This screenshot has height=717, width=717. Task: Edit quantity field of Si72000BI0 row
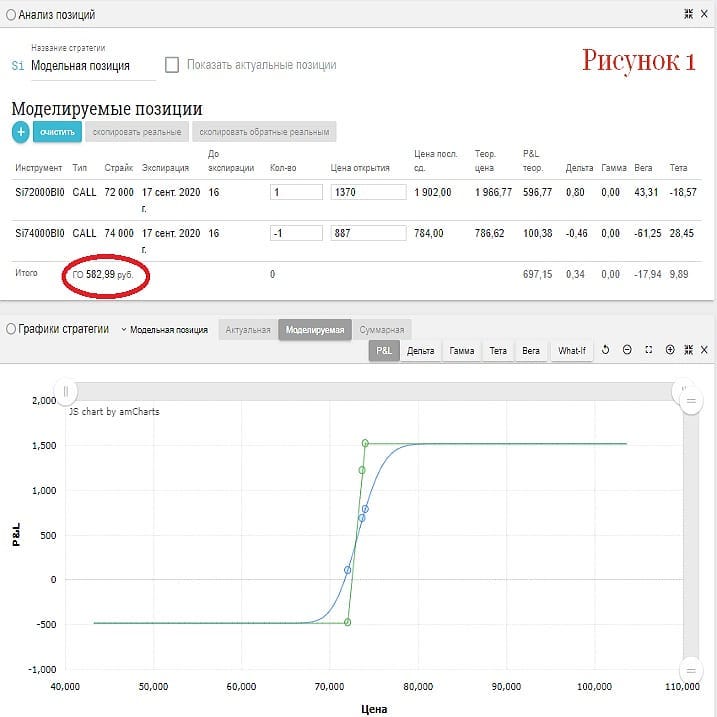pyautogui.click(x=296, y=192)
